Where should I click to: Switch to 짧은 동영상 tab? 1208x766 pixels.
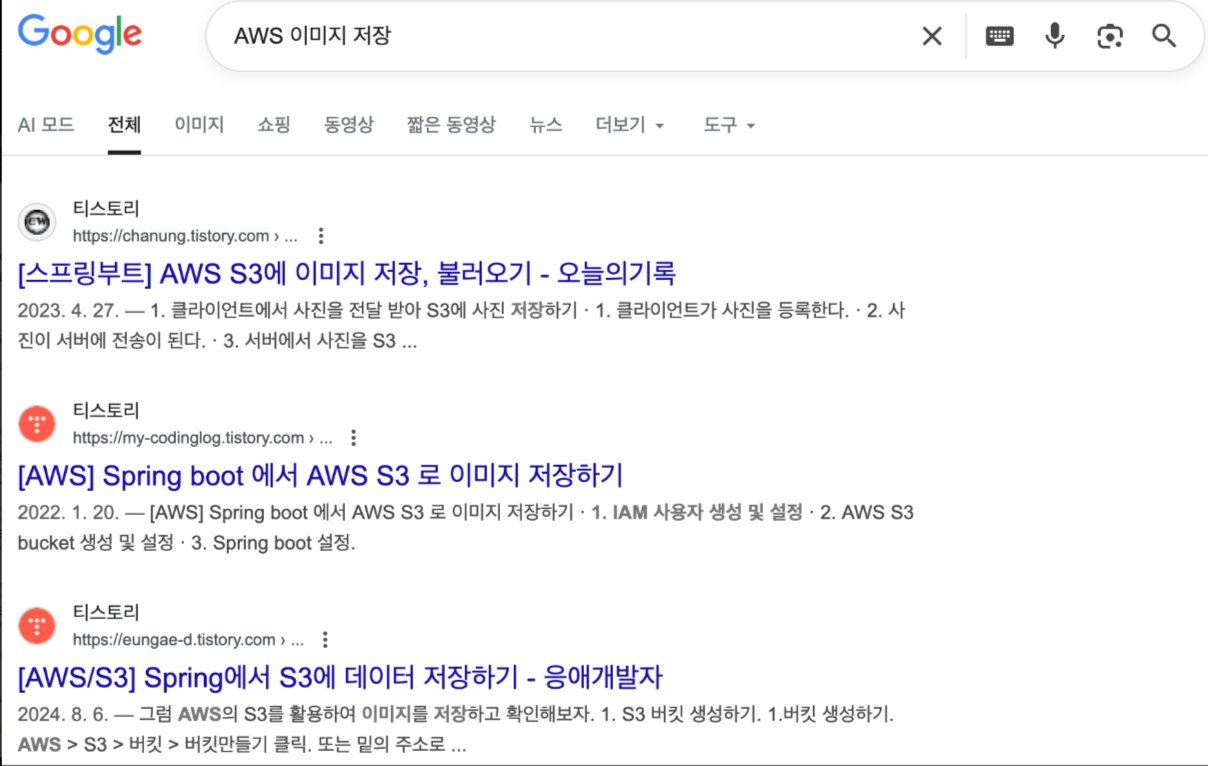pyautogui.click(x=451, y=125)
